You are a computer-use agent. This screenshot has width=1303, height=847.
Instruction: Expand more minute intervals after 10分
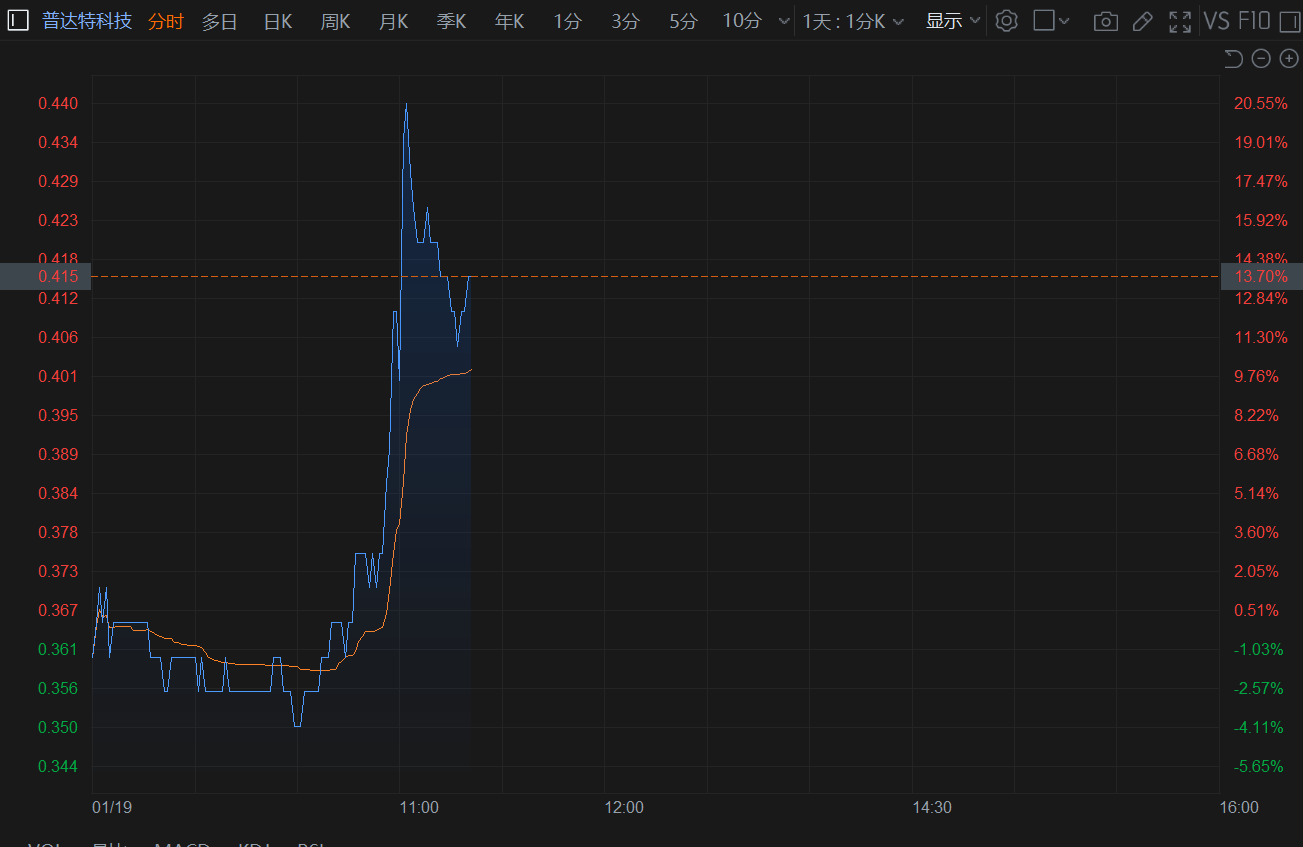[x=781, y=21]
